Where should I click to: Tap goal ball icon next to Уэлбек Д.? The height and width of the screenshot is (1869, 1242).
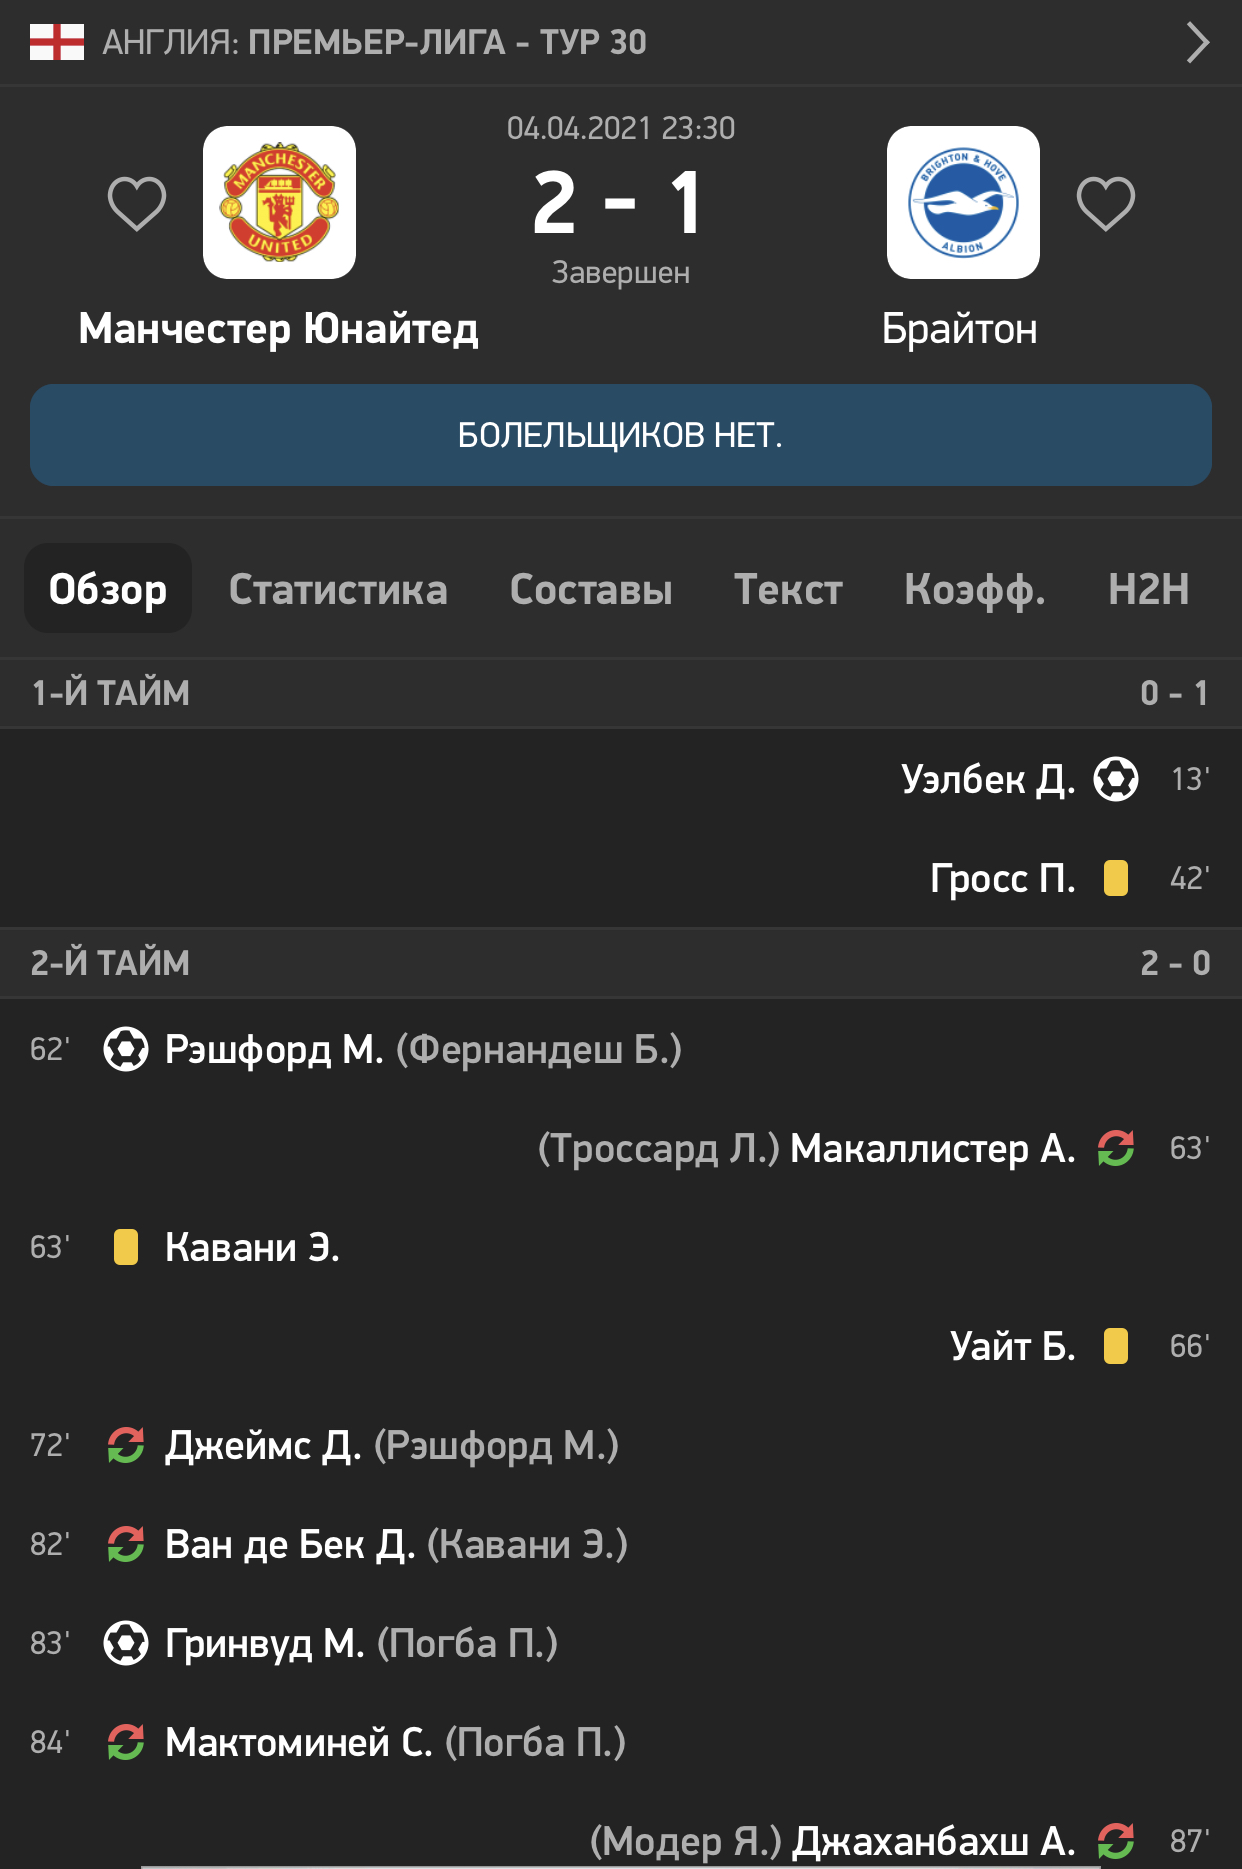coord(1116,779)
